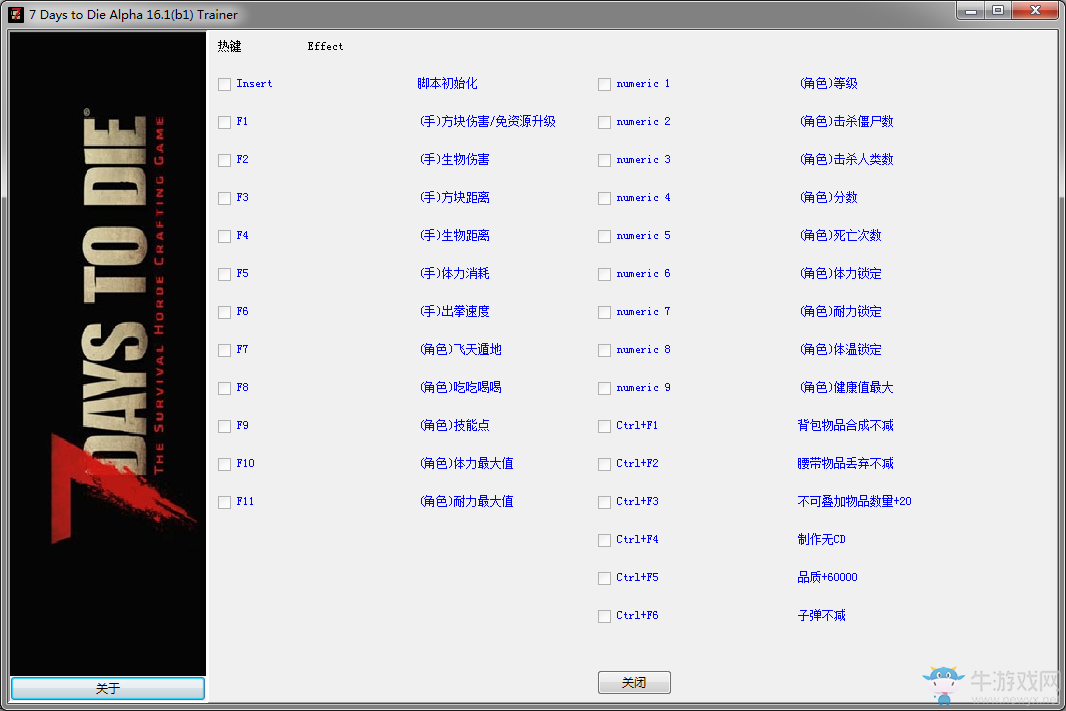1066x711 pixels.
Task: Toggle the numeric 4 checkbox
Action: pos(604,198)
